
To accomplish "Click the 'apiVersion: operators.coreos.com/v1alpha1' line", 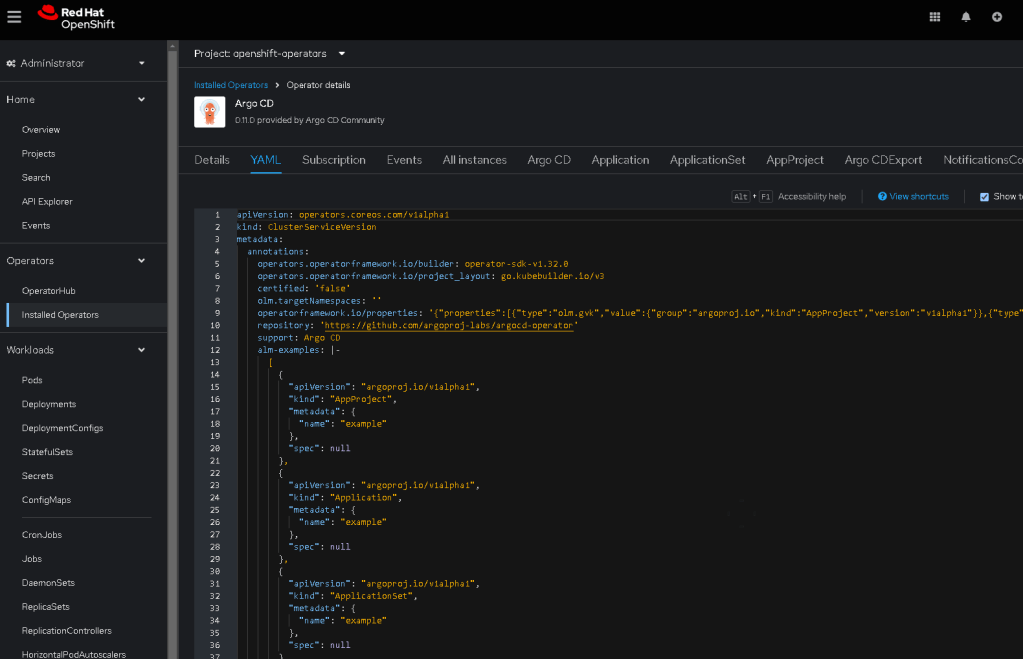I will tap(343, 215).
